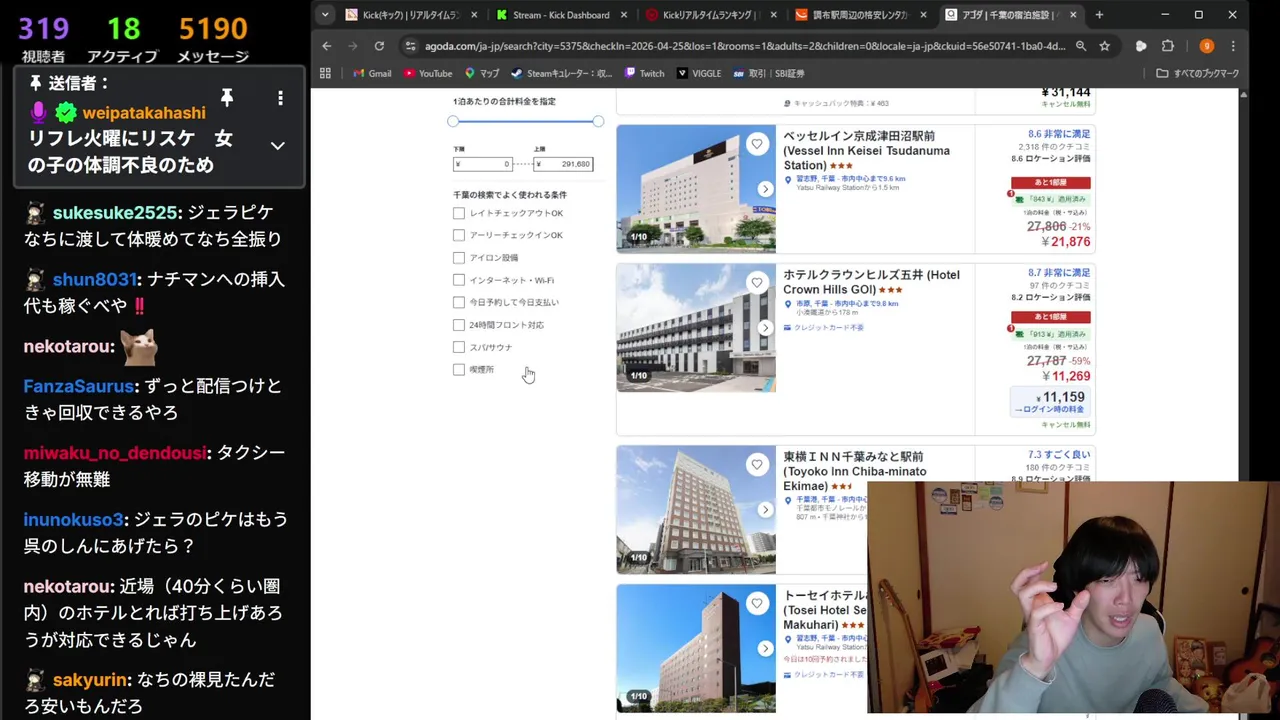Add a new browser tab
This screenshot has width=1280, height=720.
[1099, 15]
